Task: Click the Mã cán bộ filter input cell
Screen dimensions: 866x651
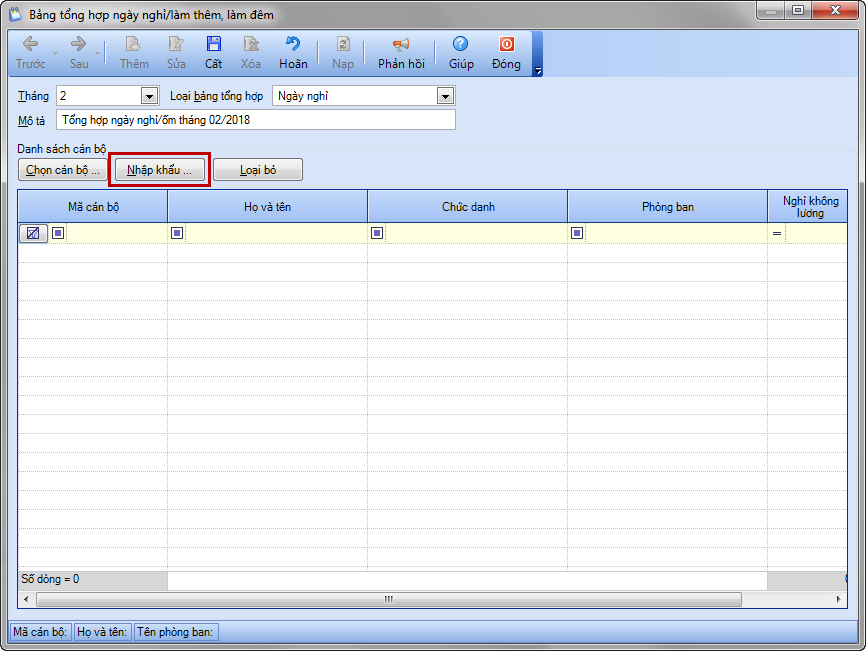Action: [x=117, y=233]
